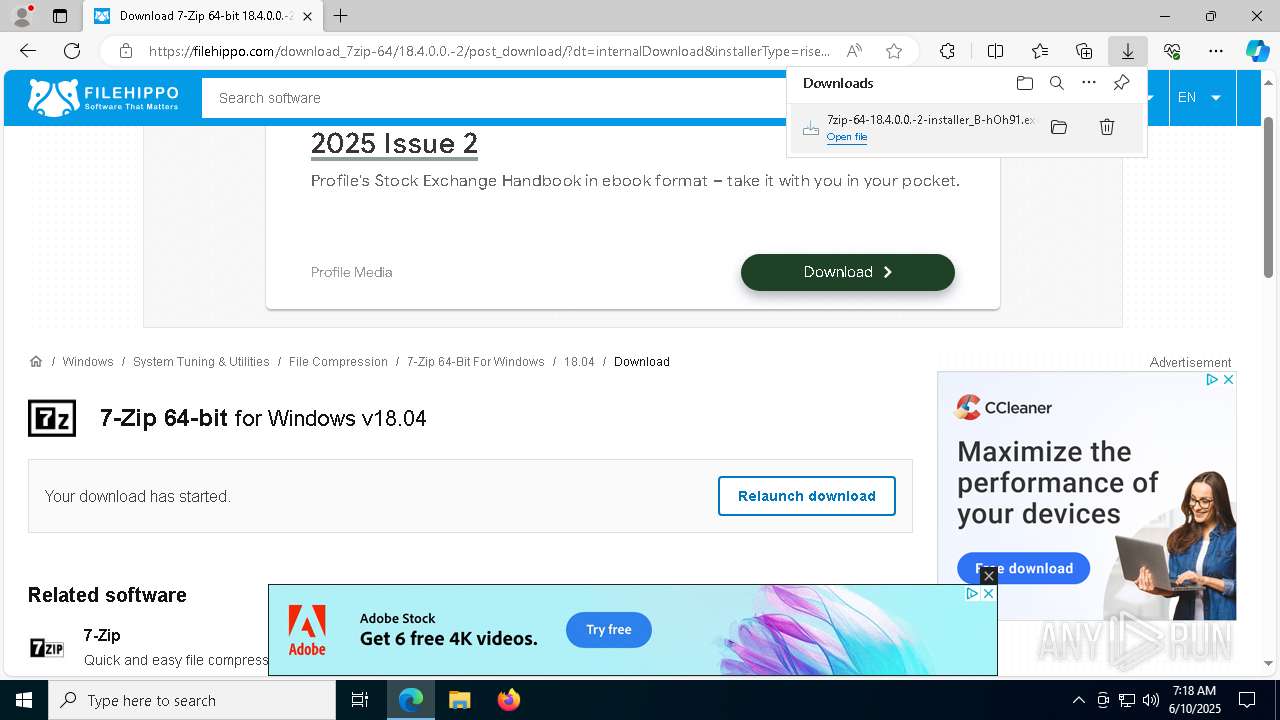Screen dimensions: 1280x720
Task: View site information lock icon
Action: 125,51
